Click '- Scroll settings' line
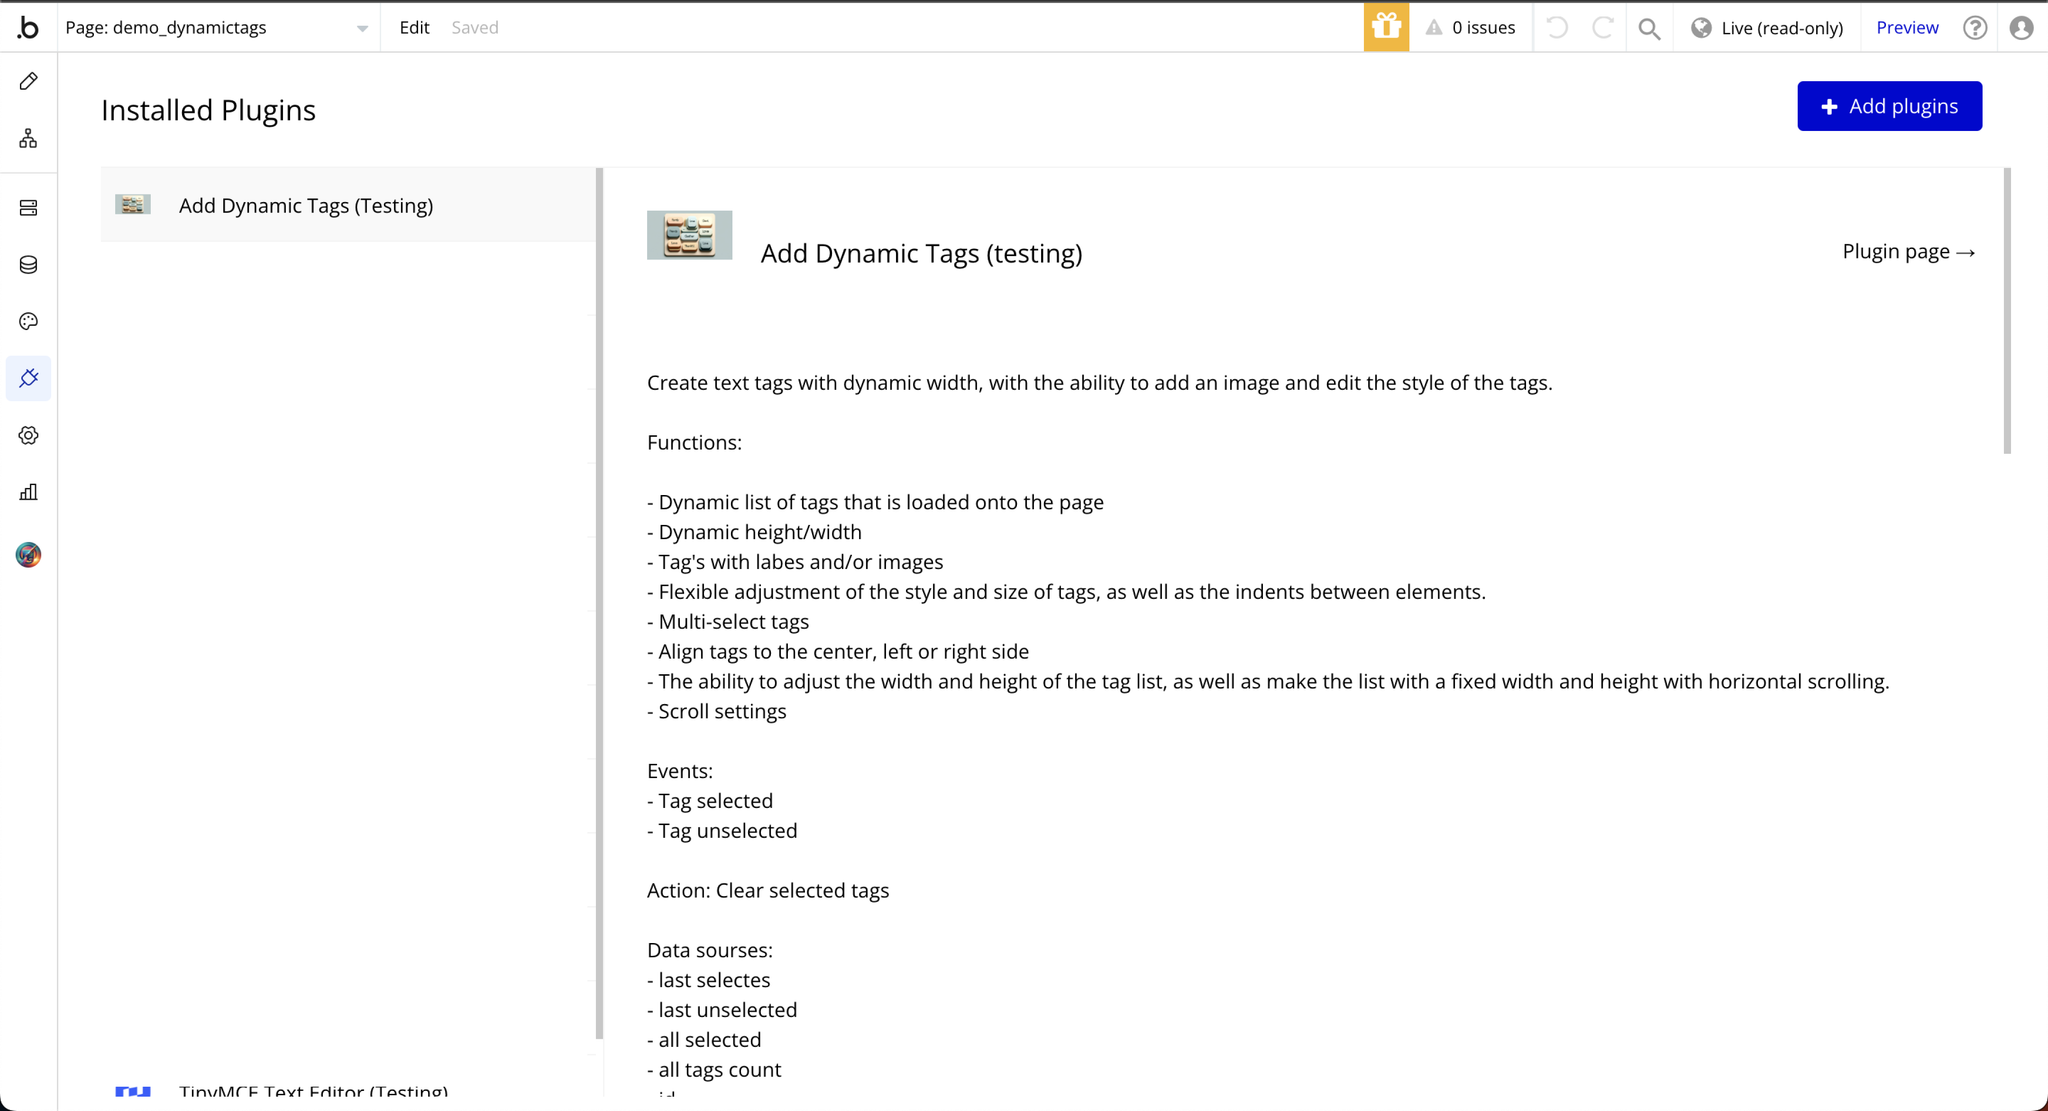The image size is (2048, 1111). tap(717, 712)
